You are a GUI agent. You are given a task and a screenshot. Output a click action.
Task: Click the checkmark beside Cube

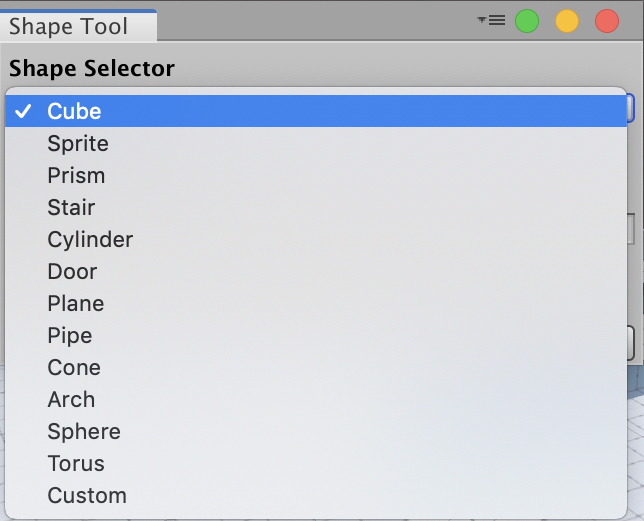(x=24, y=112)
